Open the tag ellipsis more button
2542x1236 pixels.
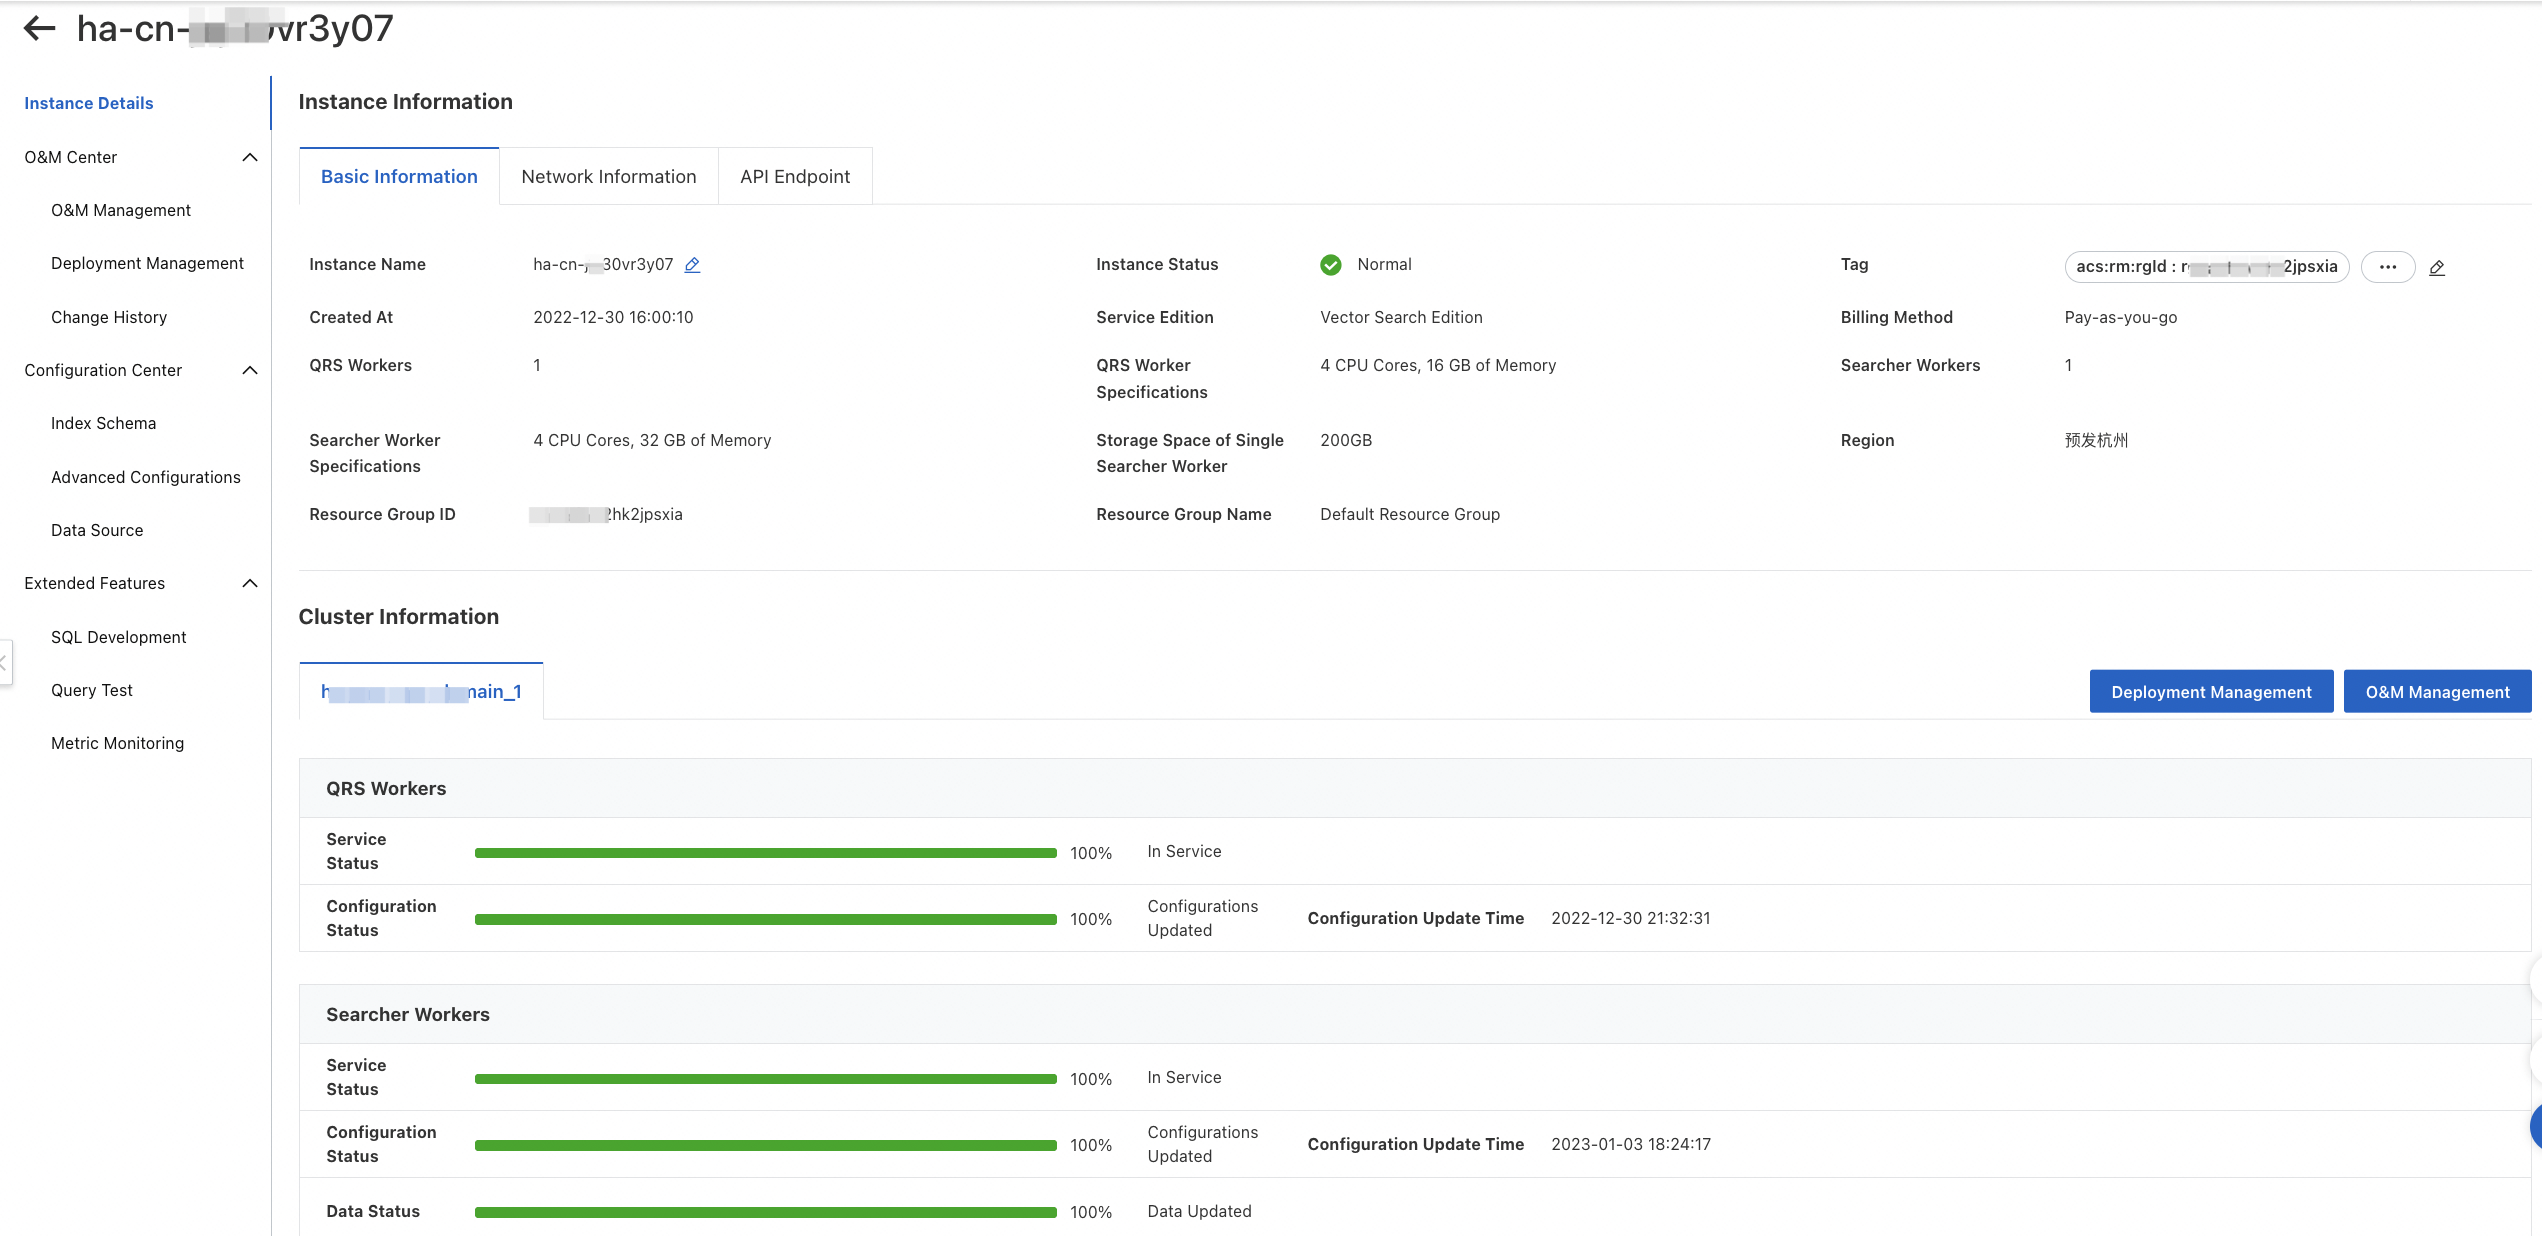point(2387,267)
